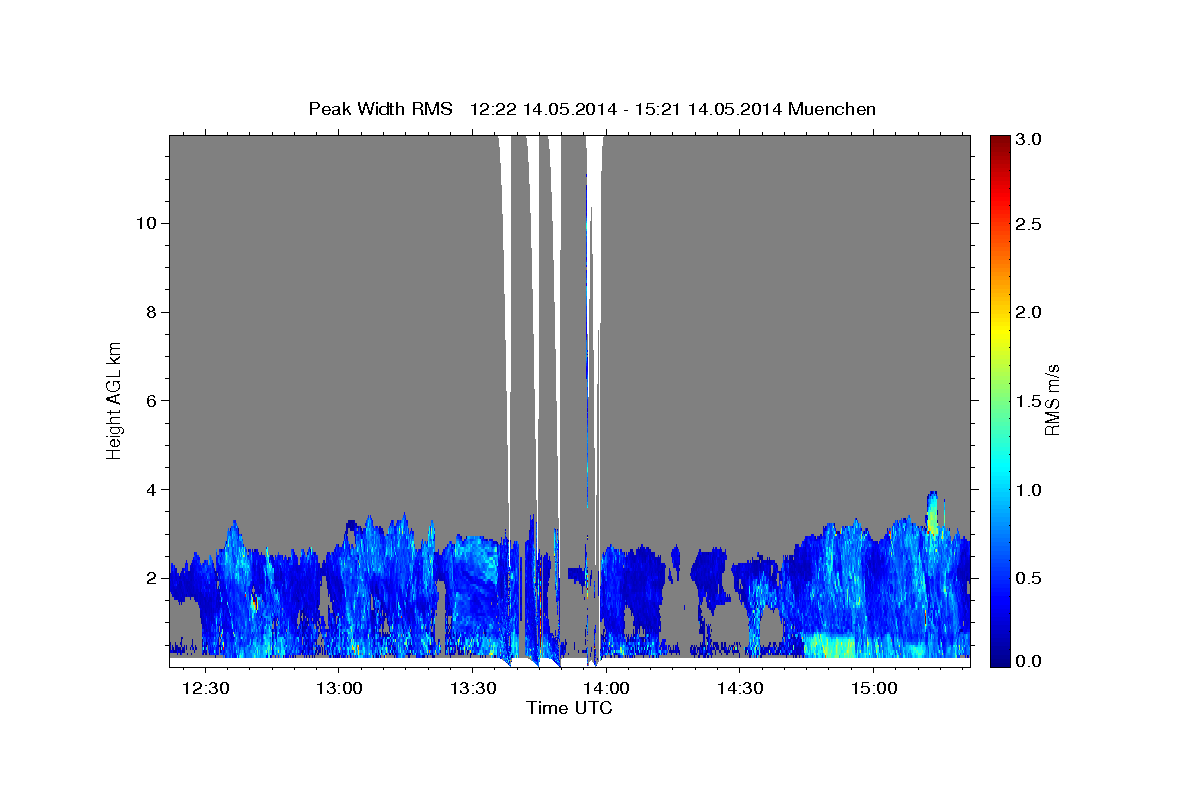Image resolution: width=1200 pixels, height=800 pixels.
Task: Click the height tick label 4
Action: [151, 490]
